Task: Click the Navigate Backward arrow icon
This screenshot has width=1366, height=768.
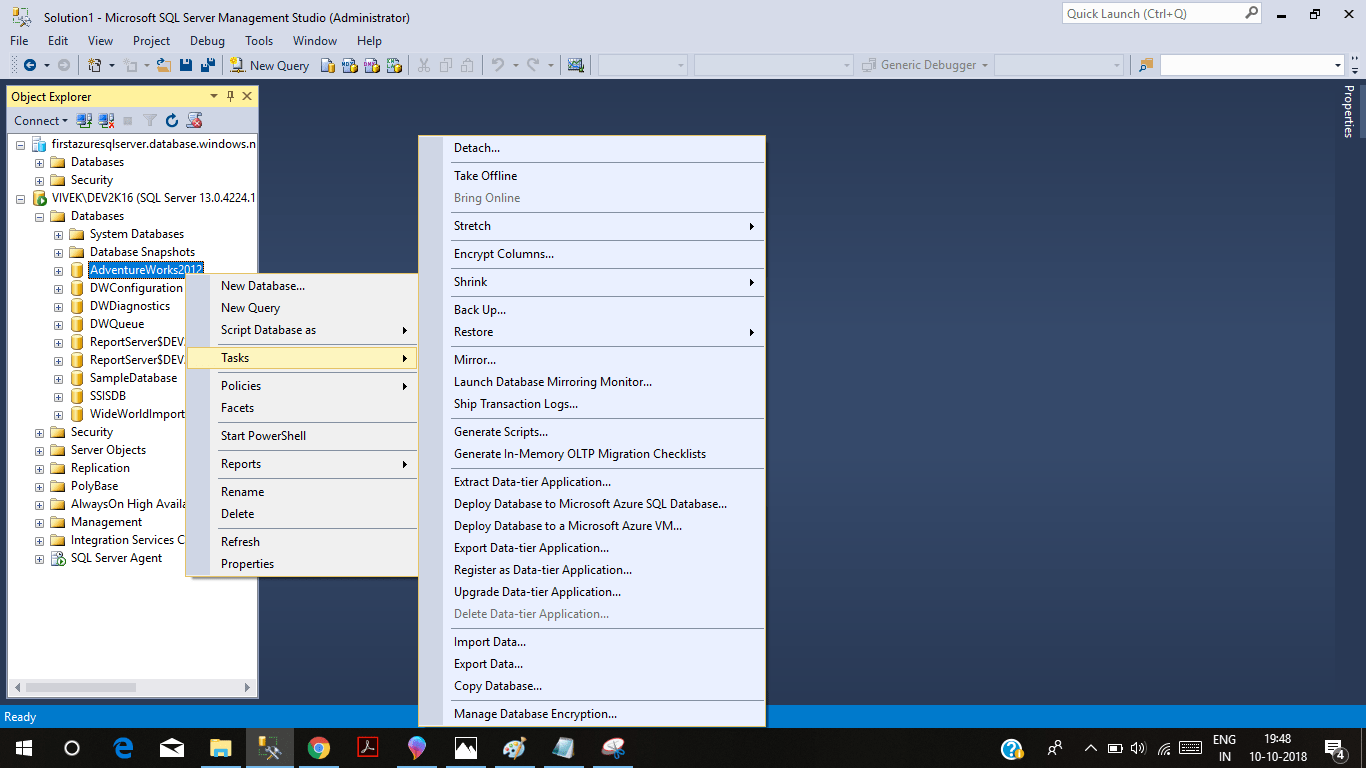Action: (29, 65)
